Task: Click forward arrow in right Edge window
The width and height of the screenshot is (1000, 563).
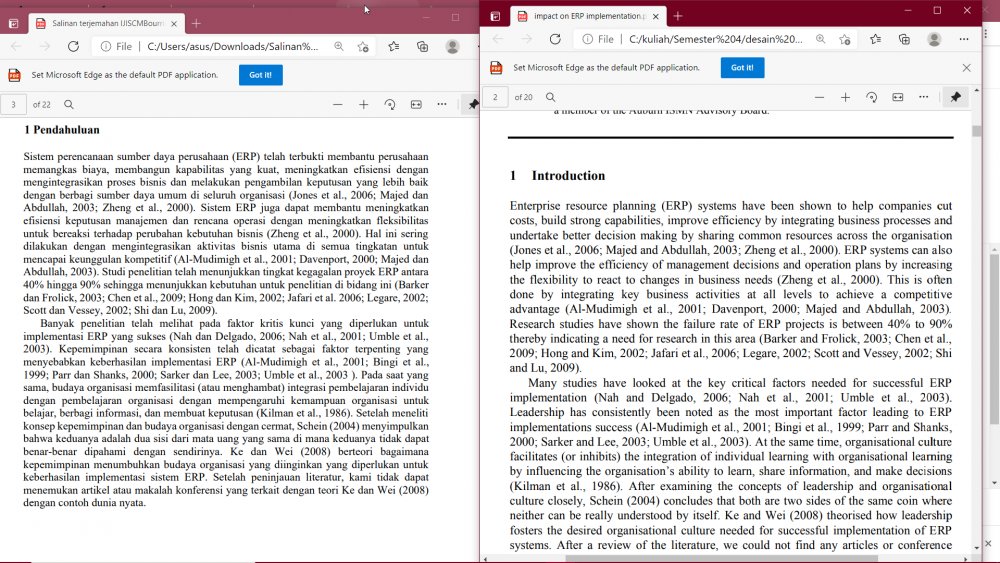Action: pos(526,39)
